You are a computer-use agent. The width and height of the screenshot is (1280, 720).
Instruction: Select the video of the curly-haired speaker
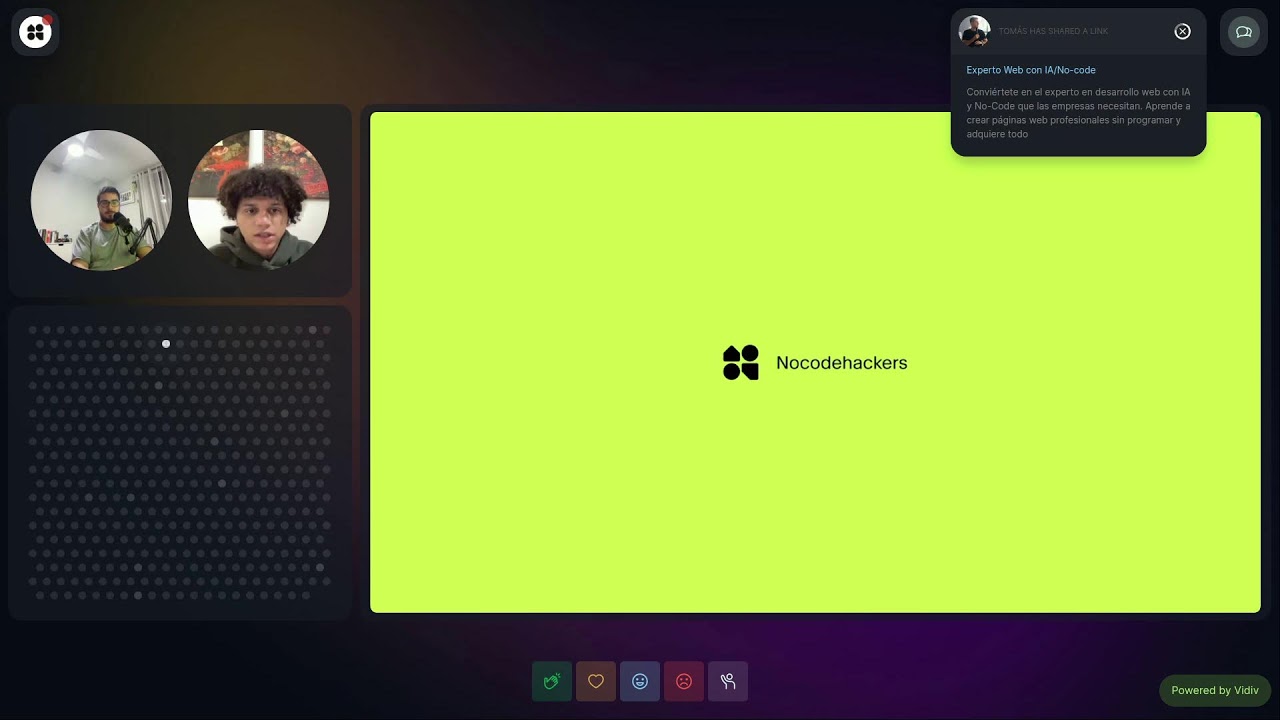[x=258, y=200]
